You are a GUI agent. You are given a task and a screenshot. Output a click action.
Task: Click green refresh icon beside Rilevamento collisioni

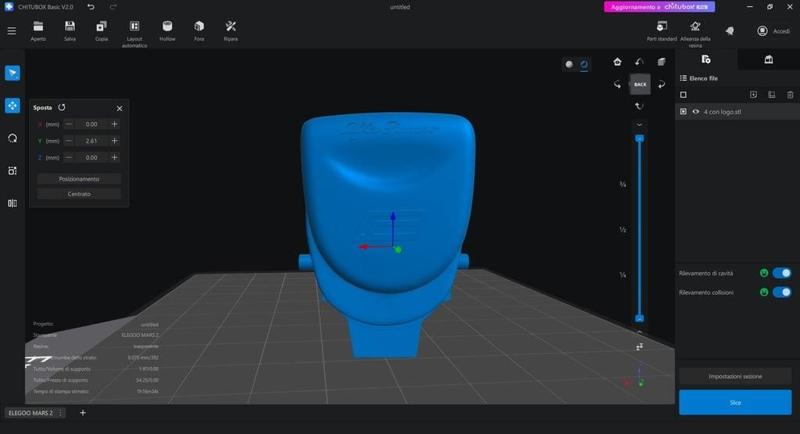764,292
